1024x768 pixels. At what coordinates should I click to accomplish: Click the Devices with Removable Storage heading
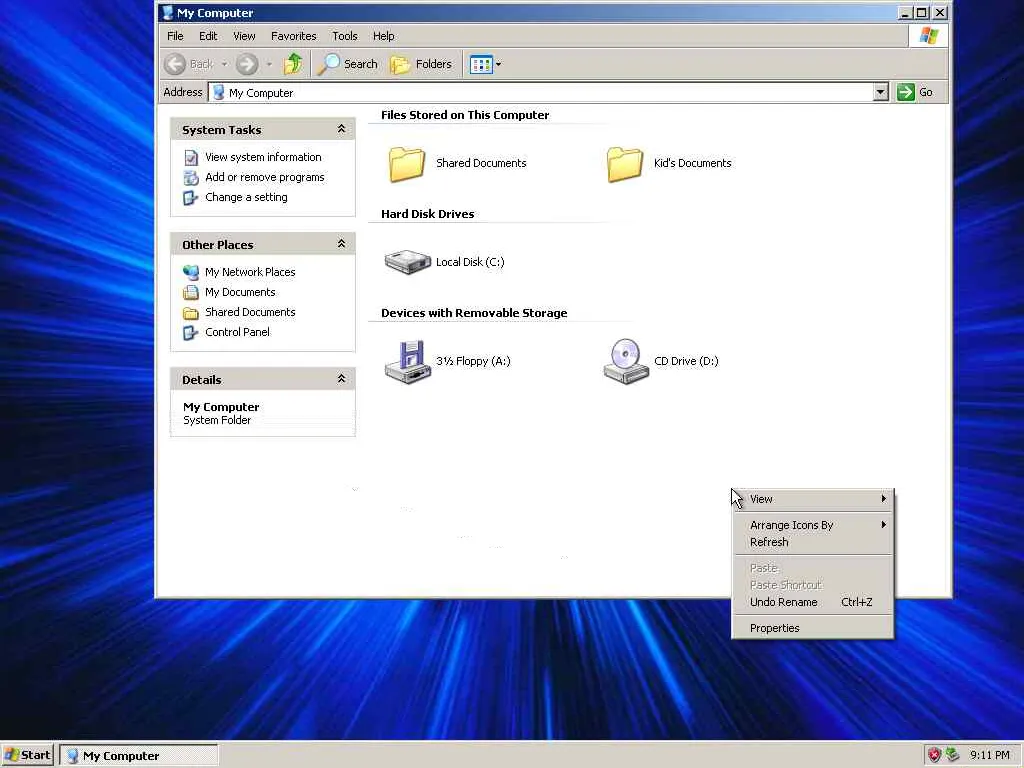point(474,313)
